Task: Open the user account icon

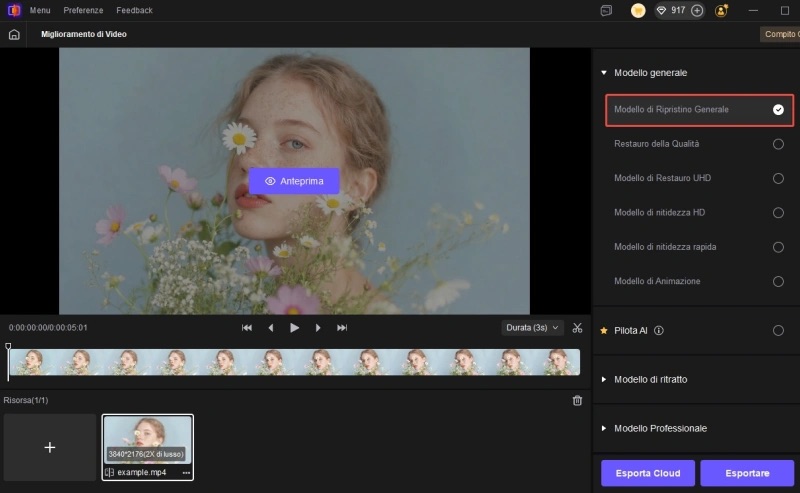Action: tap(722, 10)
